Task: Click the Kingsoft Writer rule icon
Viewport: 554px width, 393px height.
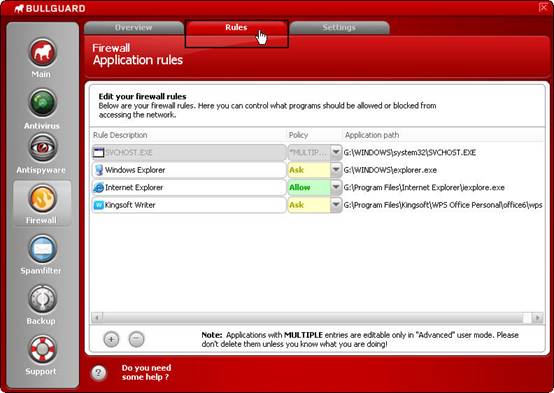Action: pyautogui.click(x=99, y=205)
